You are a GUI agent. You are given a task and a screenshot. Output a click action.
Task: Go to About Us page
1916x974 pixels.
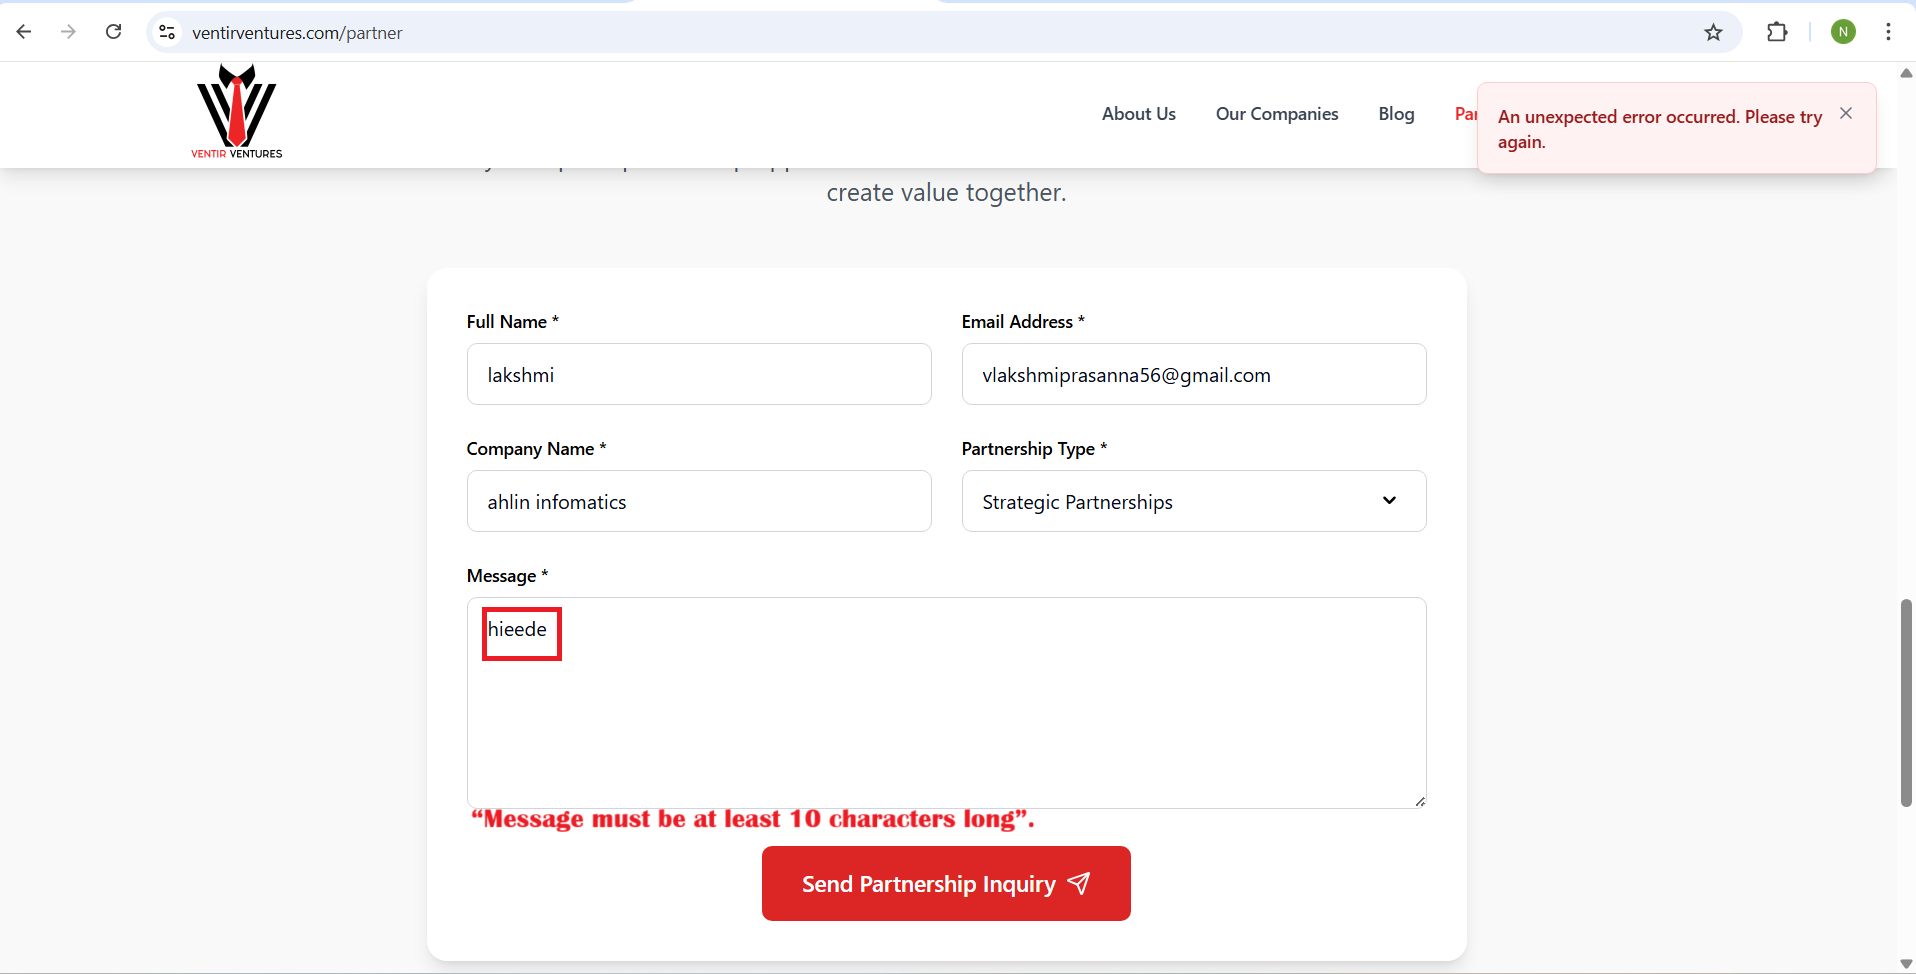point(1138,114)
